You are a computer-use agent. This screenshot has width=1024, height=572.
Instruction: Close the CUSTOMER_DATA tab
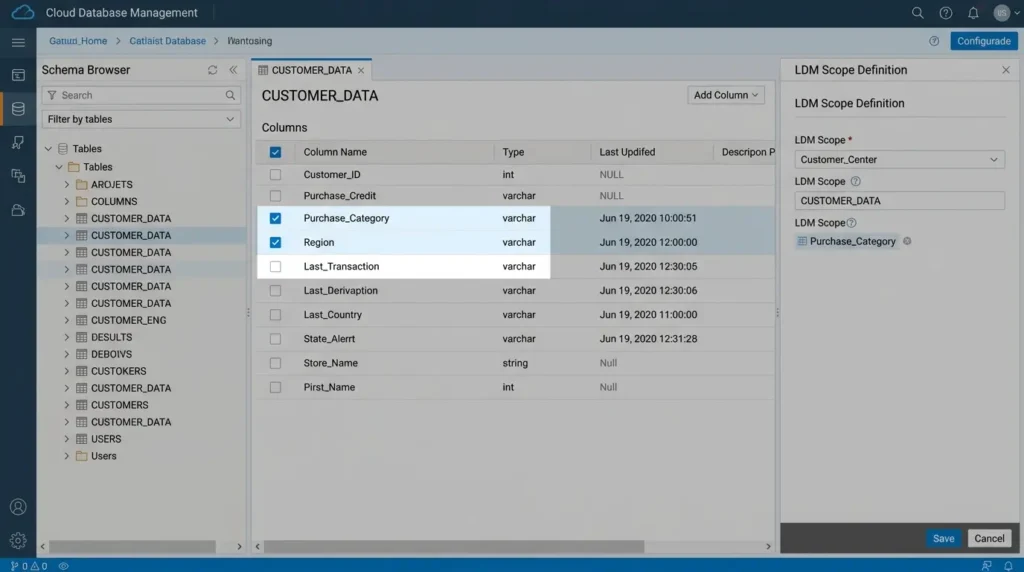point(360,71)
